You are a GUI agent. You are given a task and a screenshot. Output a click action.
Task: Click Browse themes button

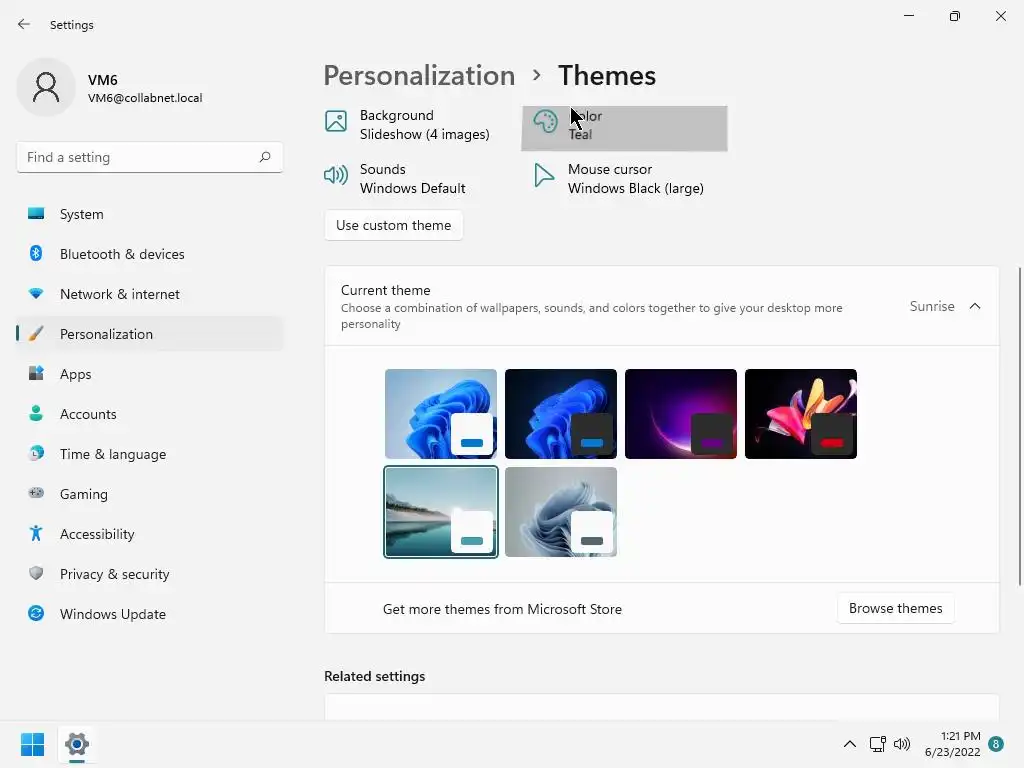895,608
